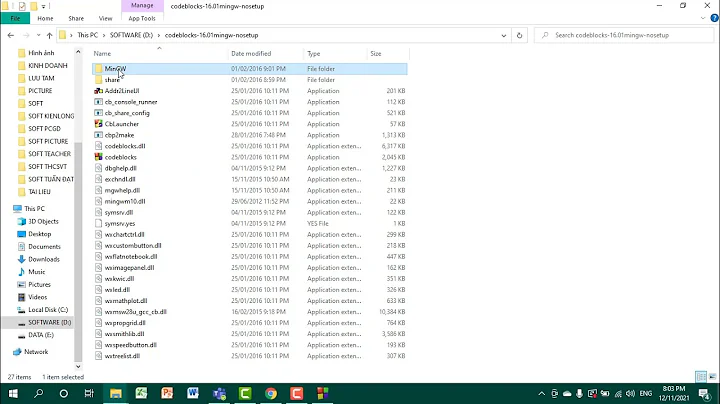Select SOFT TEACHER folder in navigation pane

coord(50,154)
